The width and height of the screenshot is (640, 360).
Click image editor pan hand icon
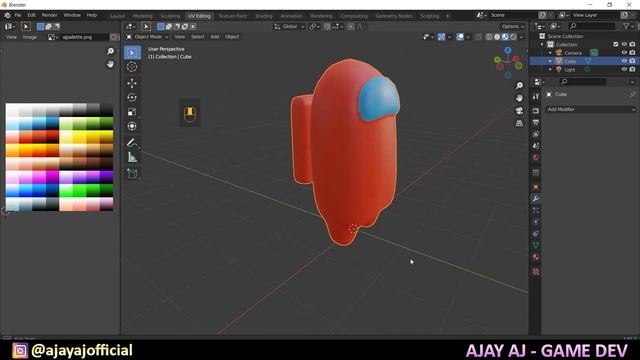(110, 64)
